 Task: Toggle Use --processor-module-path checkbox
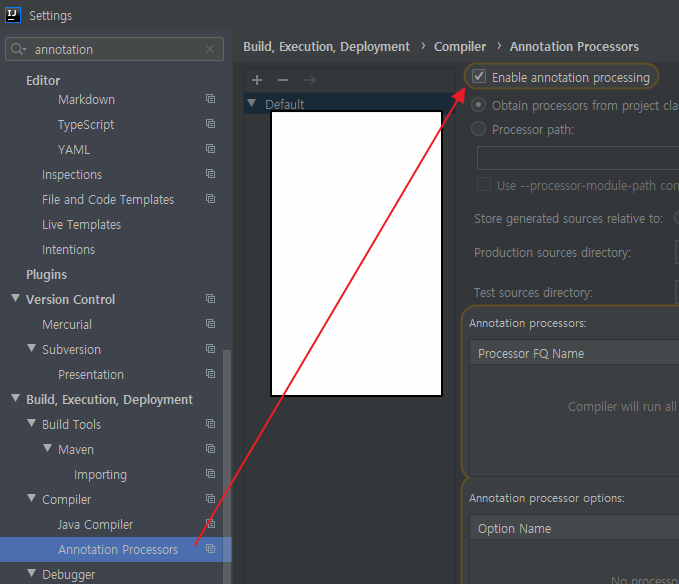pyautogui.click(x=484, y=184)
